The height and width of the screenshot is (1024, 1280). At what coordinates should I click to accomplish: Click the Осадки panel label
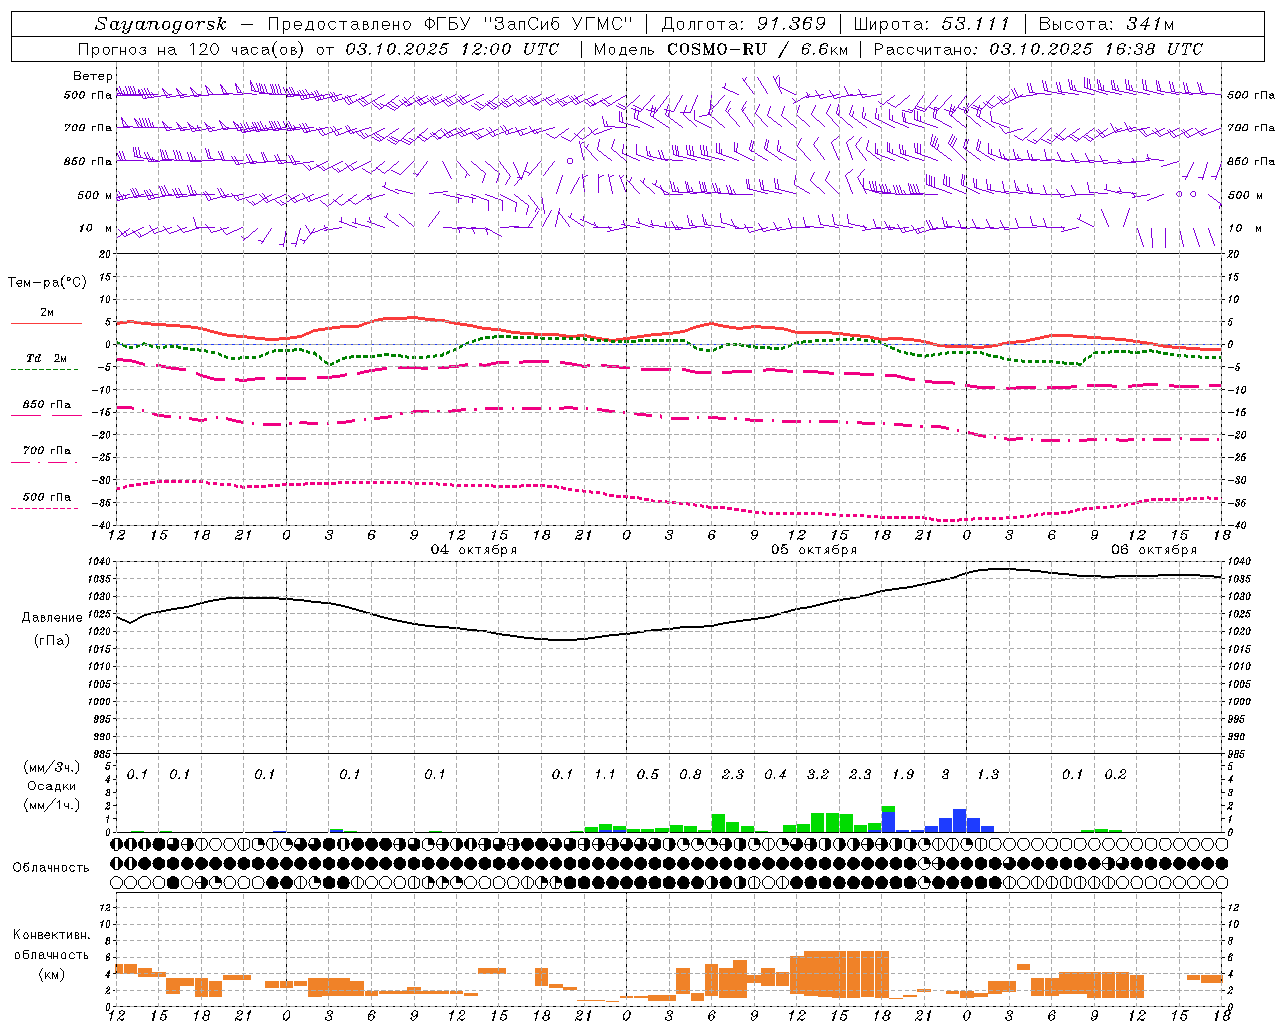52,786
